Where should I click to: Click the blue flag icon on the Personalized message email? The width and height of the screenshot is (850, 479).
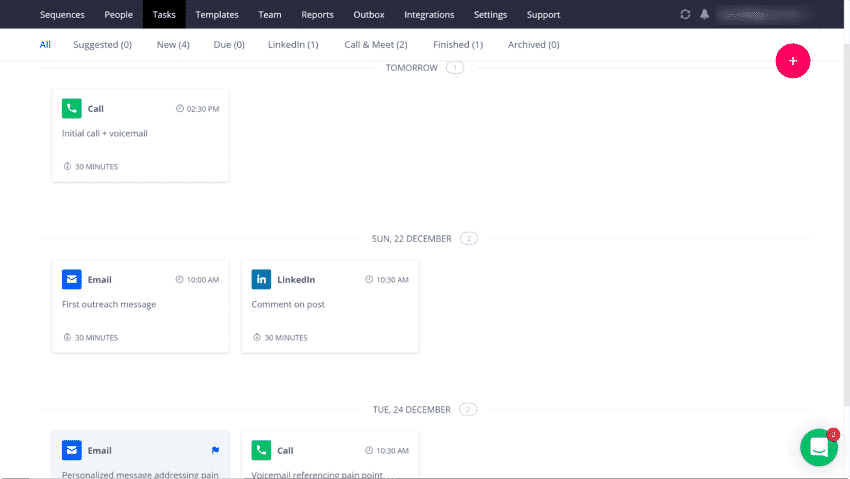point(215,450)
